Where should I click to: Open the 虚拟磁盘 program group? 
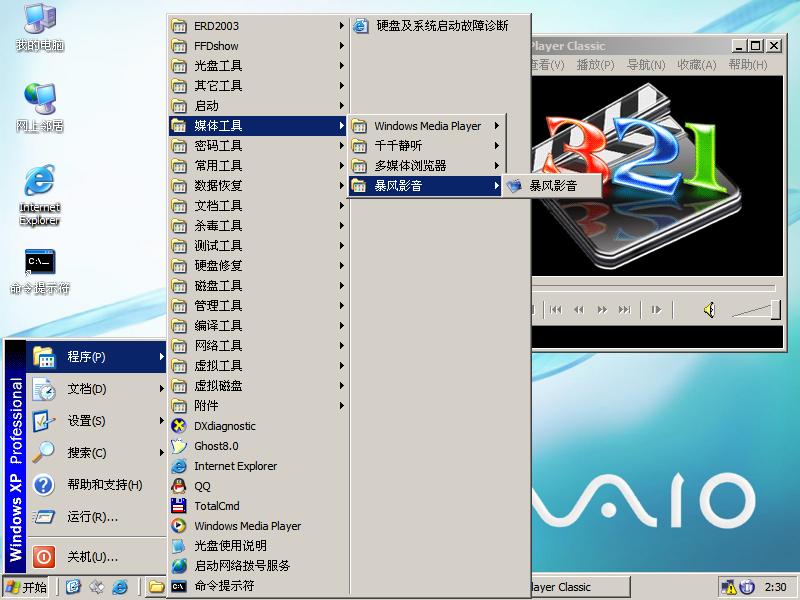tap(258, 386)
